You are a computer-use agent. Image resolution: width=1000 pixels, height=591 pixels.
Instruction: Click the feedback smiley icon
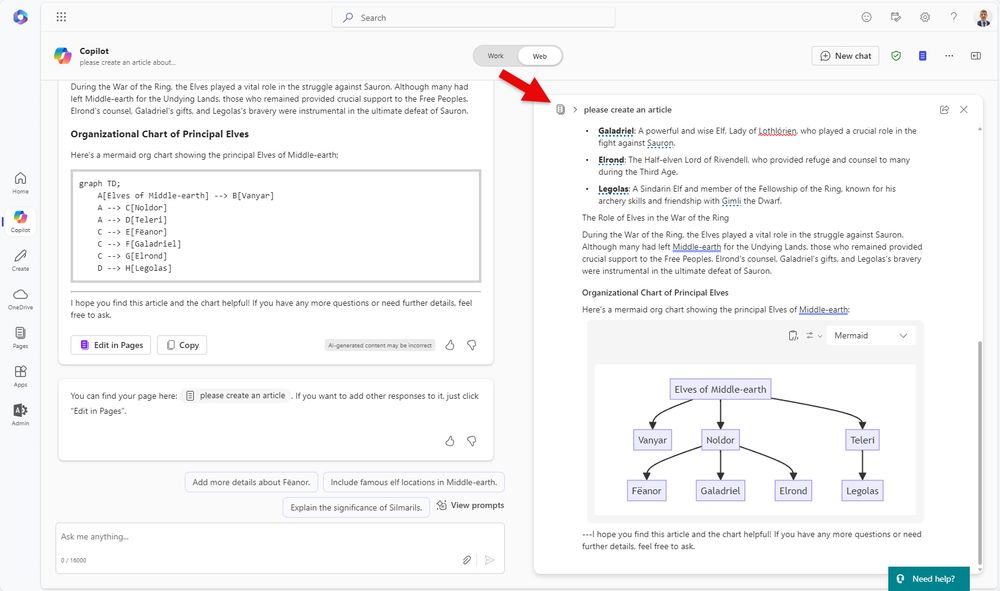[866, 17]
